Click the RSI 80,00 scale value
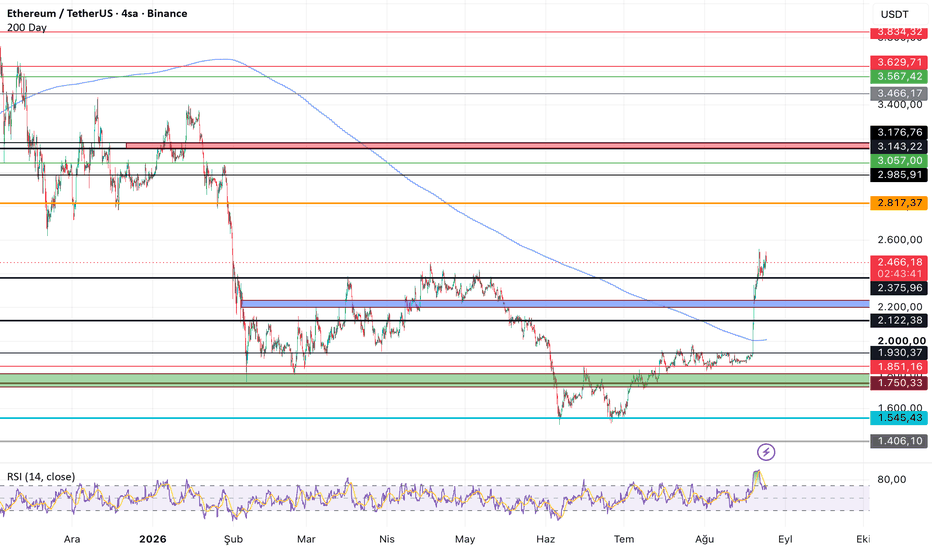Screen dimensions: 932x550 point(892,479)
